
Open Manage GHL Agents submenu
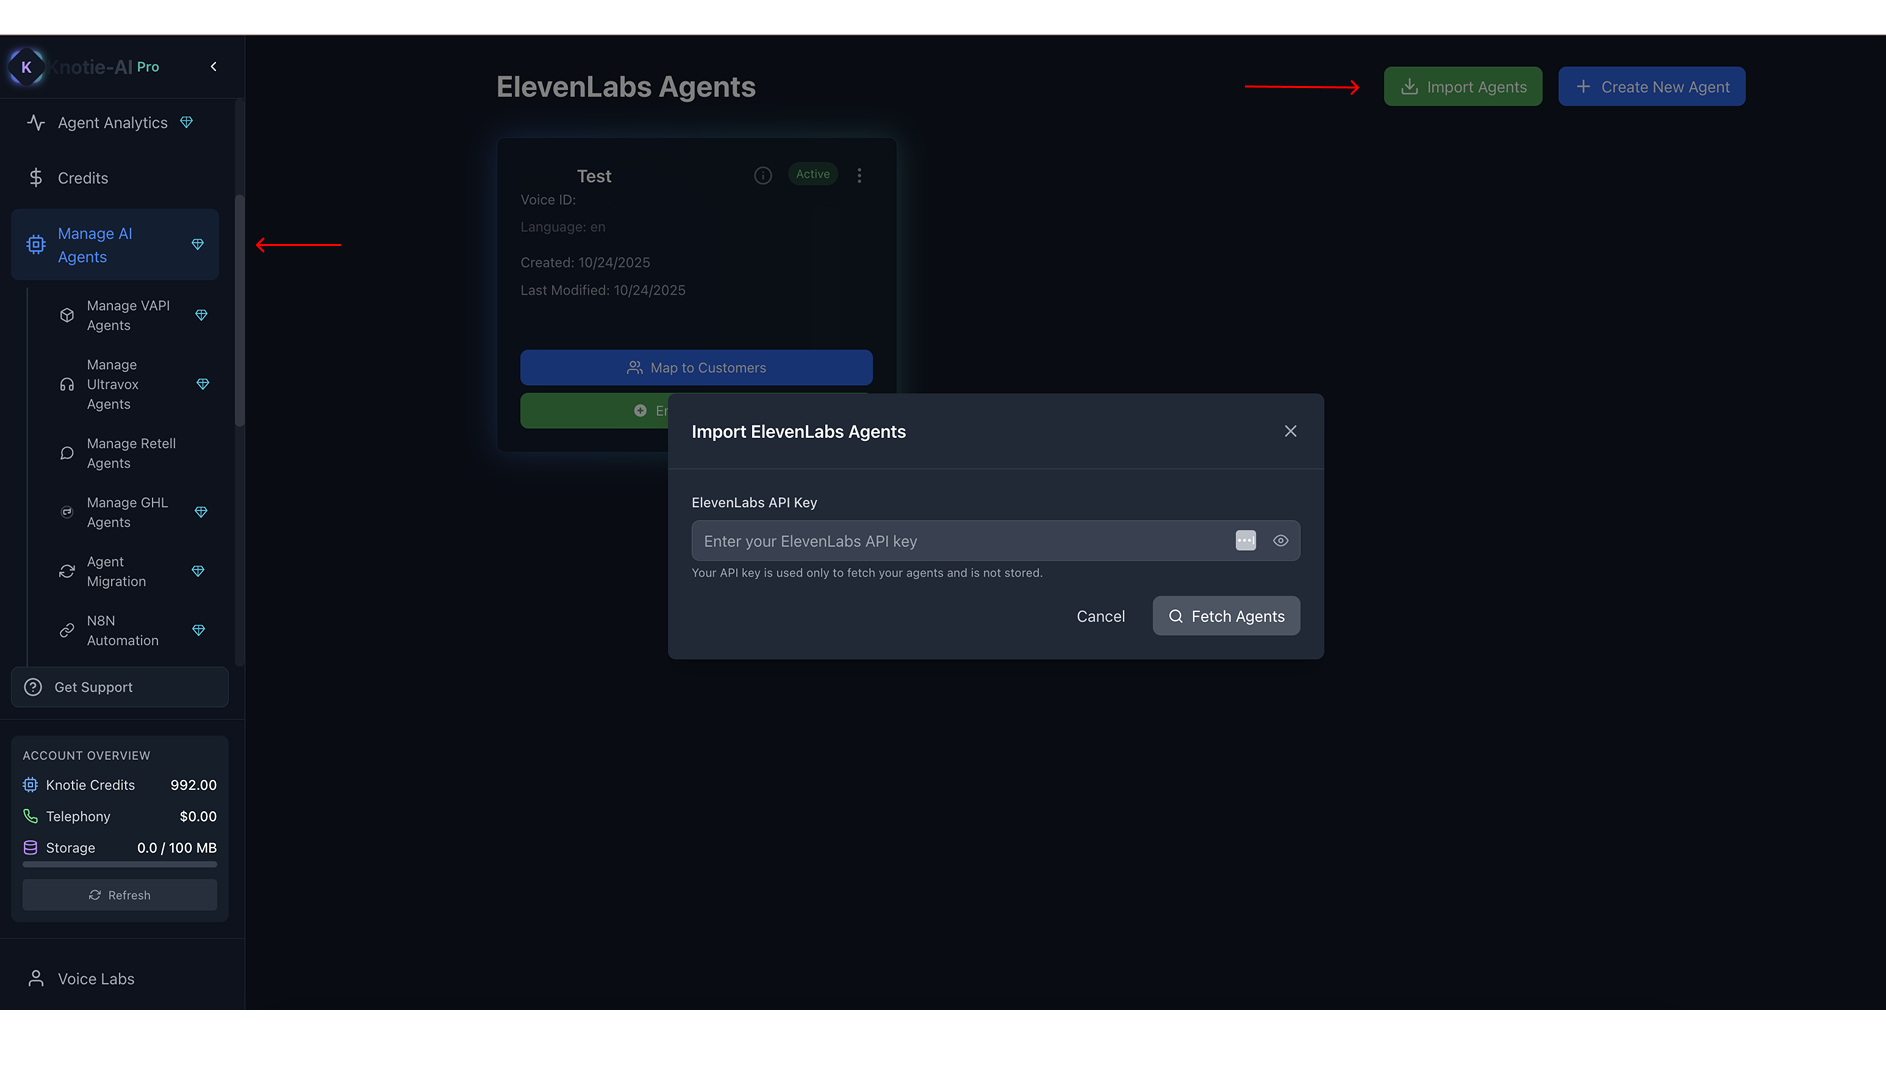click(x=128, y=513)
